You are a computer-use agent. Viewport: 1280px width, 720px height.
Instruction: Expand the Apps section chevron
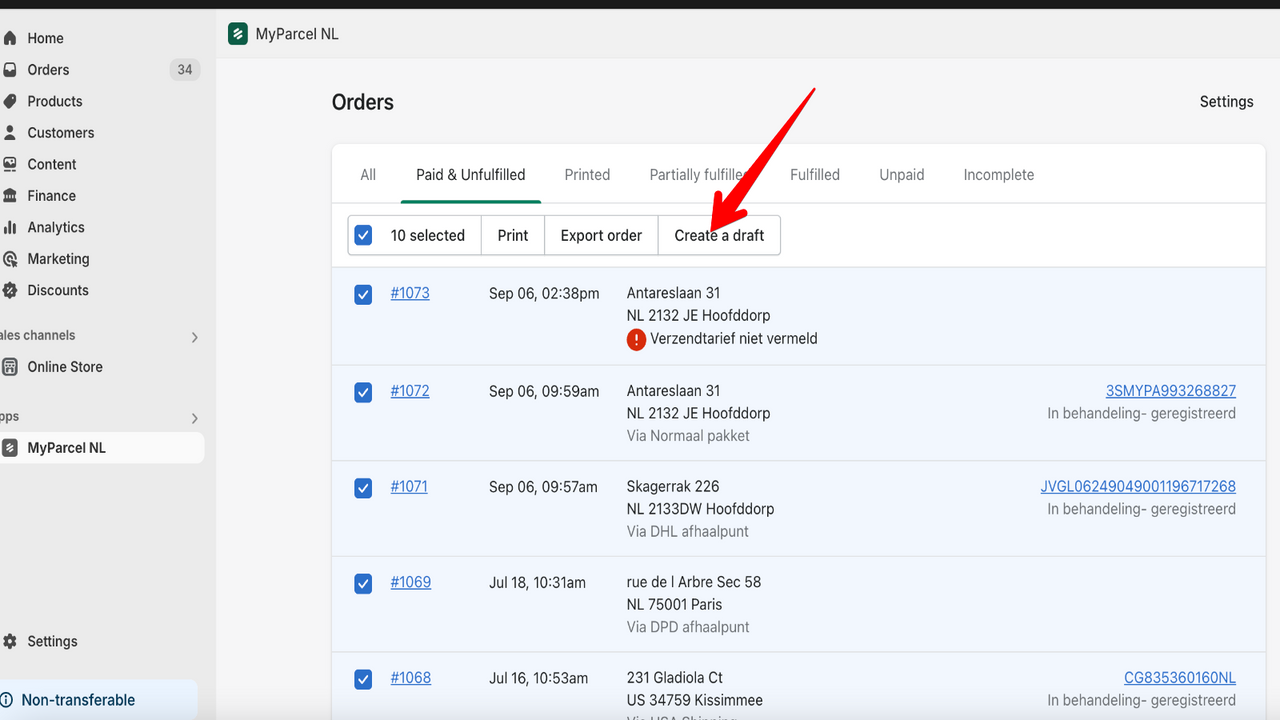pos(195,418)
